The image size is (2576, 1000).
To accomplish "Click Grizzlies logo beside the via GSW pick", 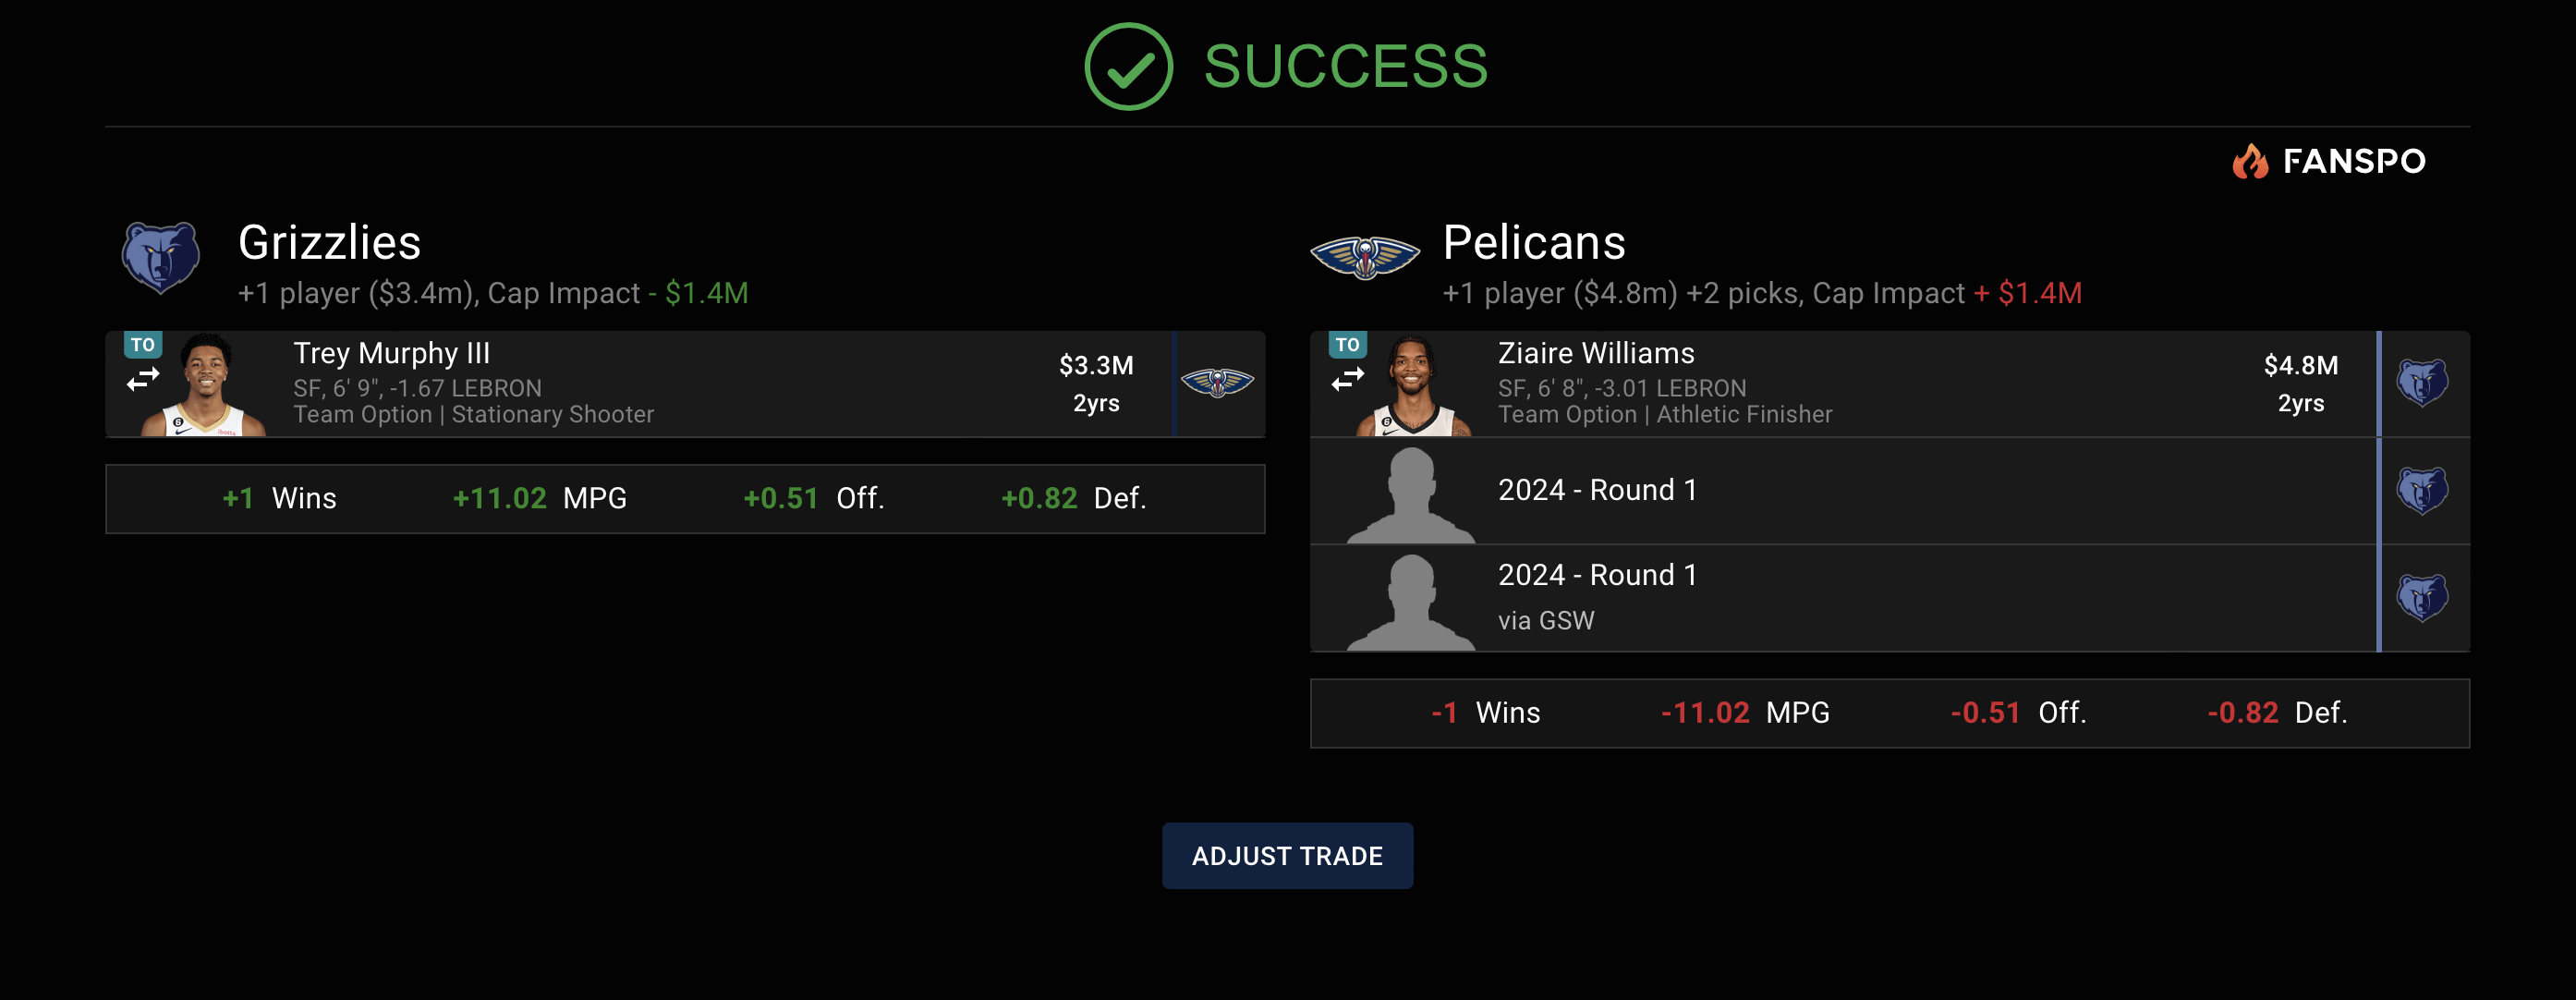I will pyautogui.click(x=2422, y=598).
